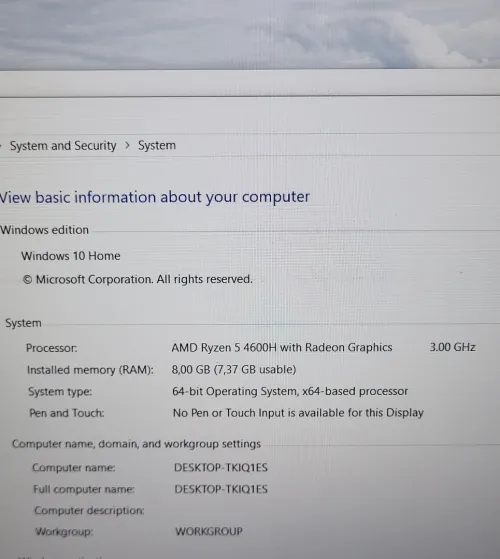Select the 'Installed memory (RAM):' label
This screenshot has width=500, height=559.
click(90, 370)
